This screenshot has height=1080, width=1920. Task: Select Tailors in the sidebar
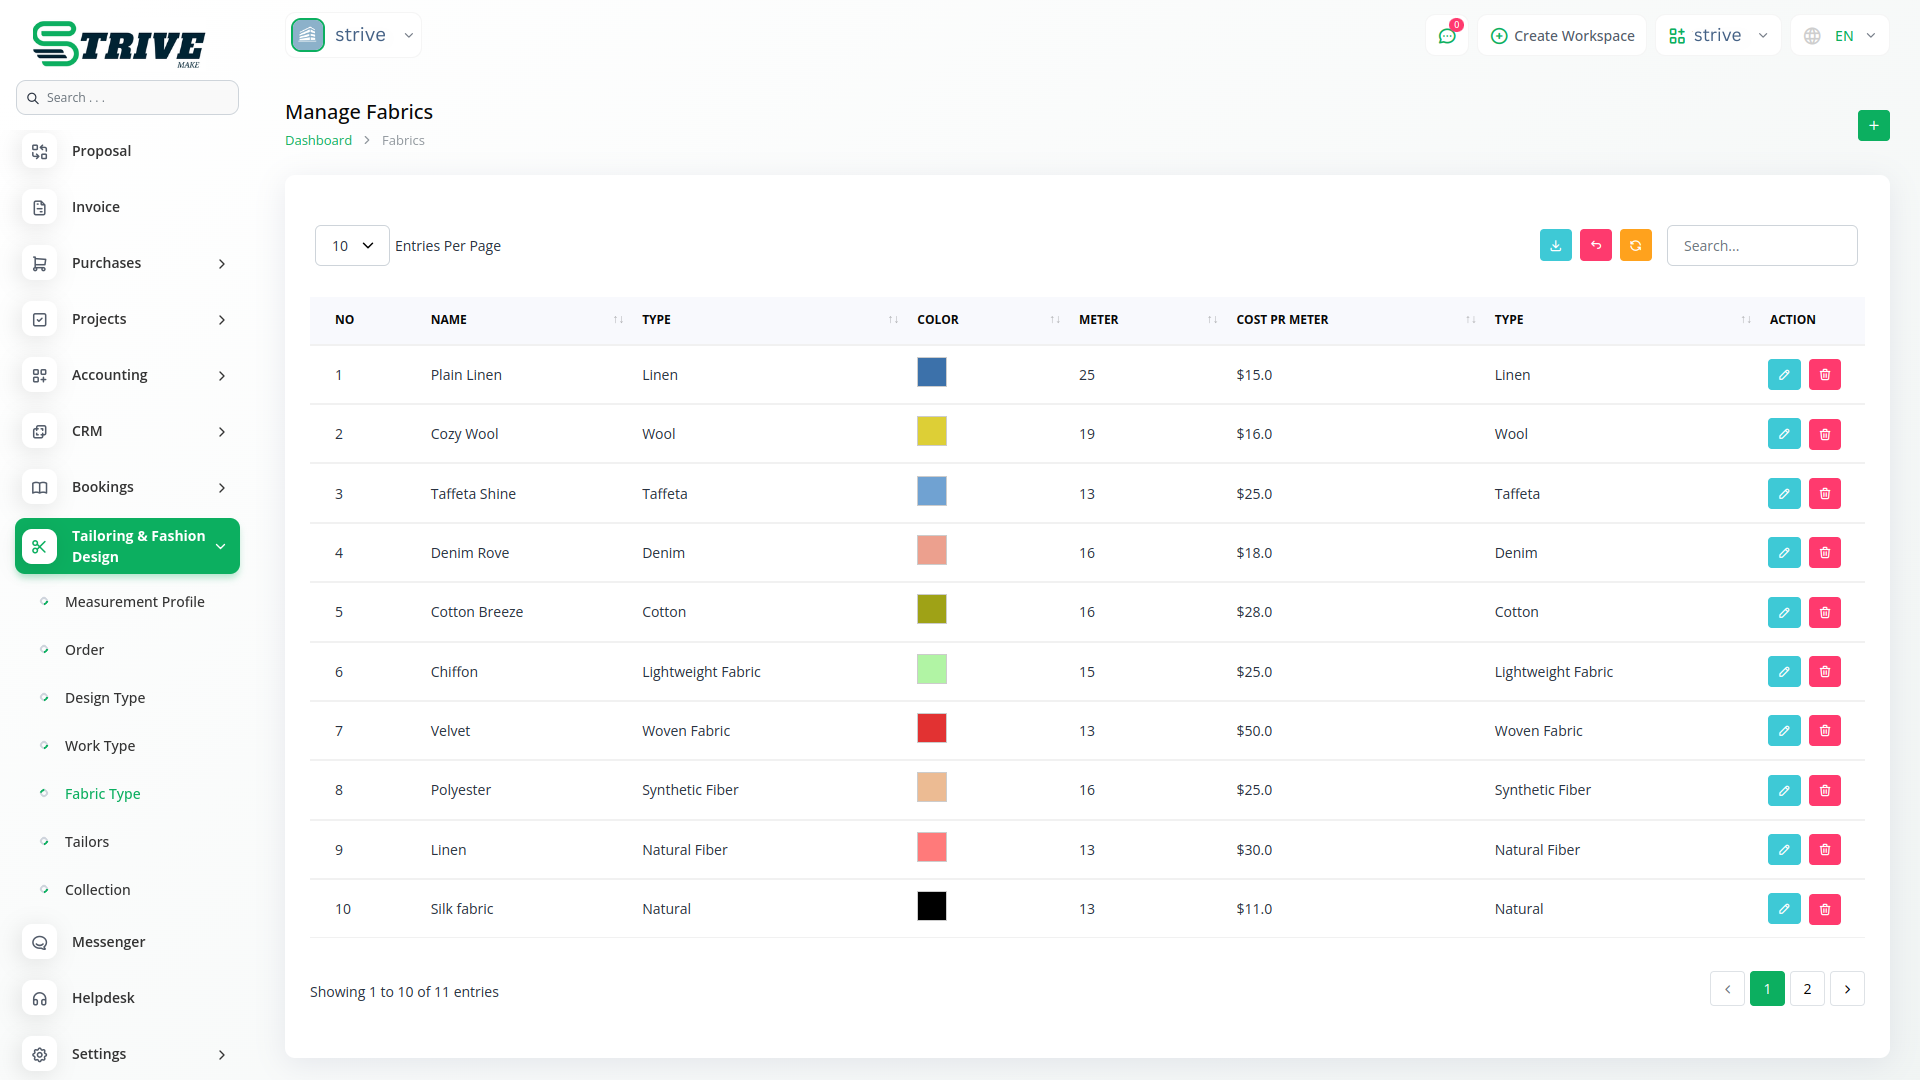tap(87, 842)
